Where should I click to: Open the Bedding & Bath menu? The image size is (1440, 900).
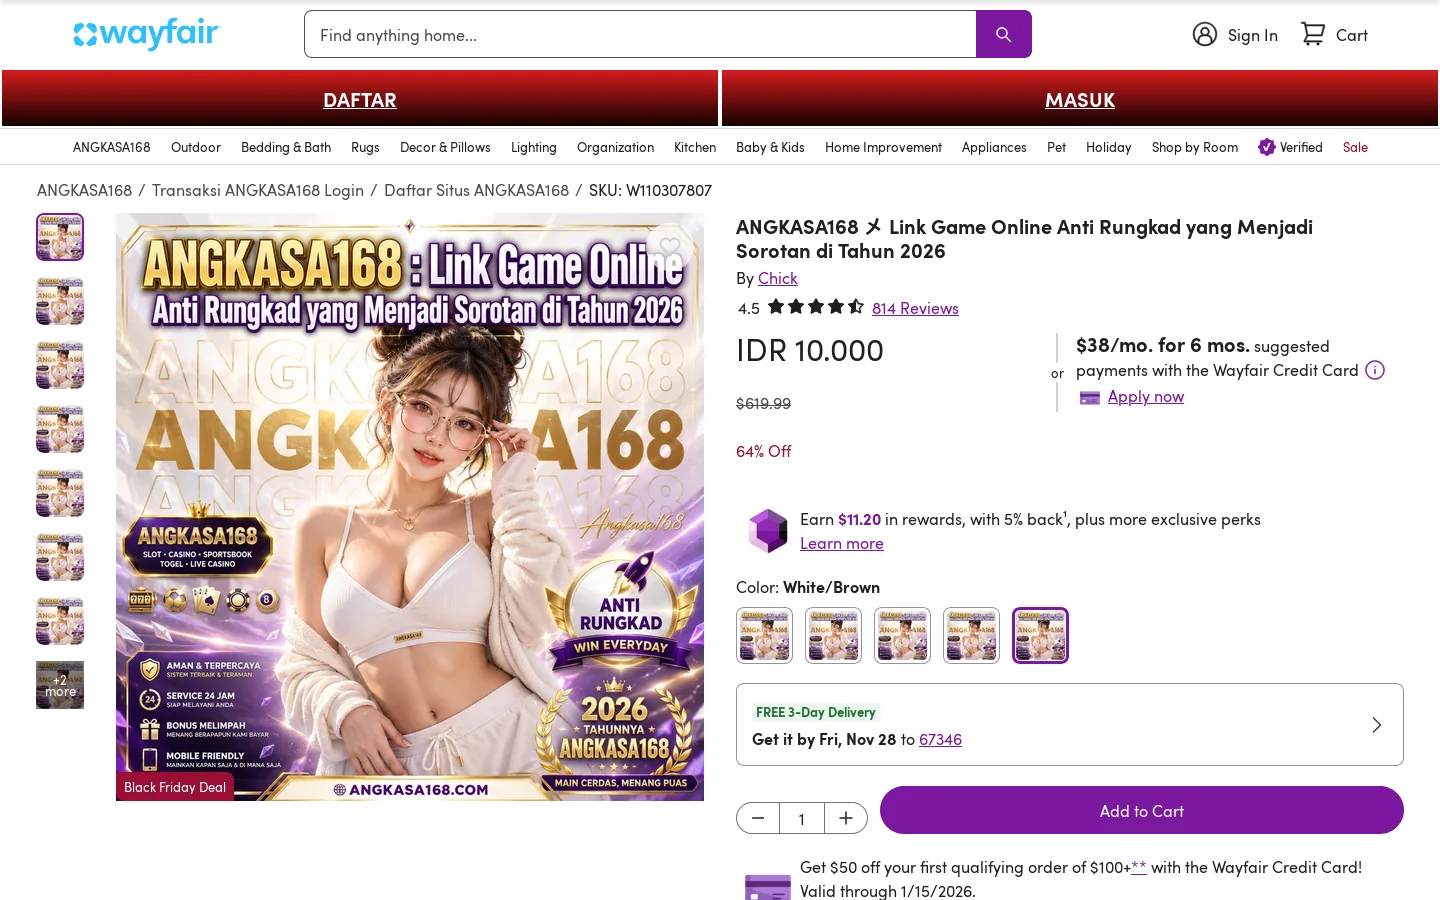(x=286, y=147)
